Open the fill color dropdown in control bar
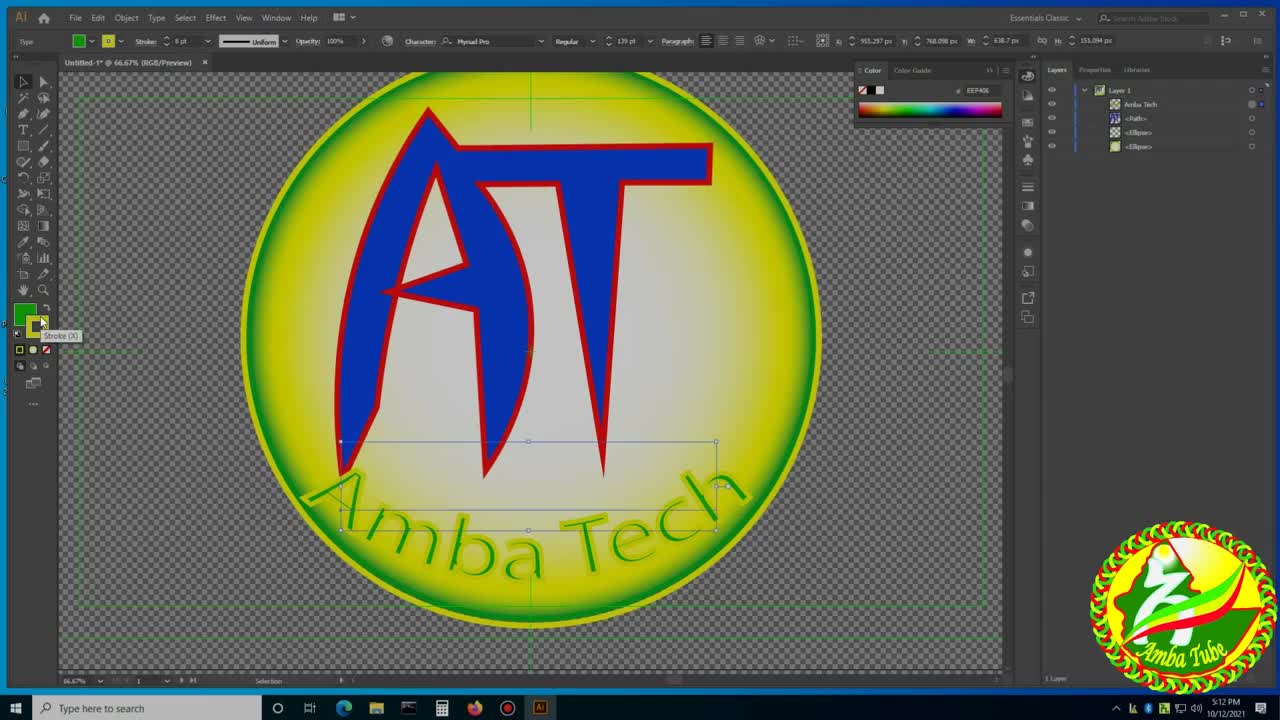The height and width of the screenshot is (720, 1280). pyautogui.click(x=92, y=41)
